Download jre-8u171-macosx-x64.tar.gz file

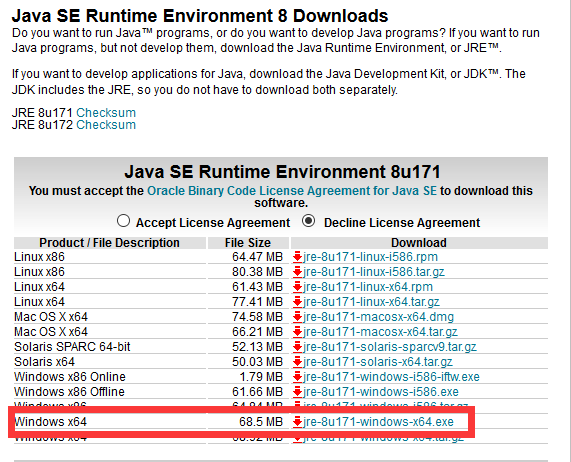pyautogui.click(x=380, y=332)
